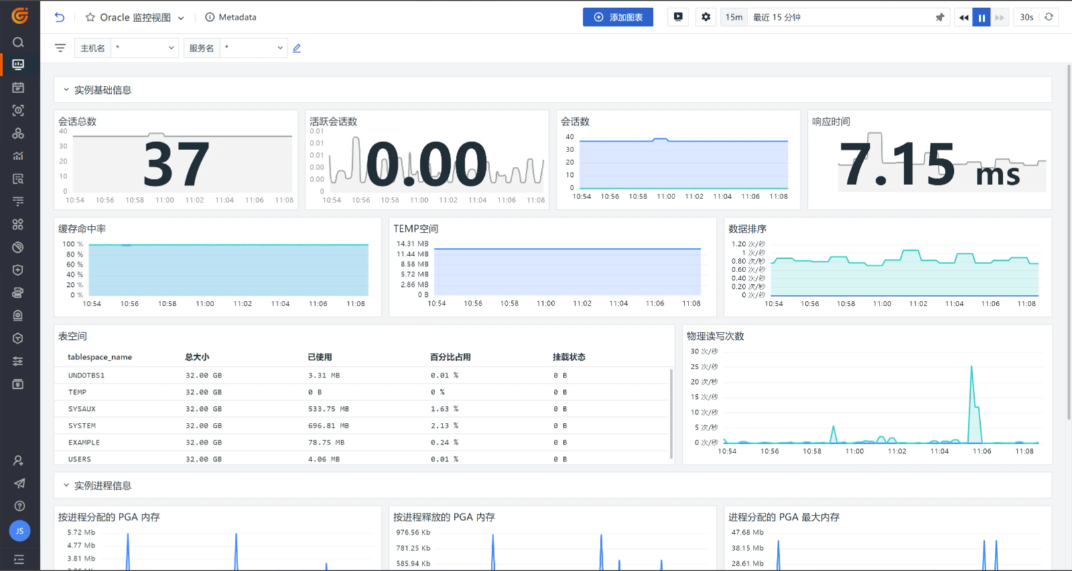
Task: Open the metrics chart icon in sidebar
Action: click(x=18, y=156)
